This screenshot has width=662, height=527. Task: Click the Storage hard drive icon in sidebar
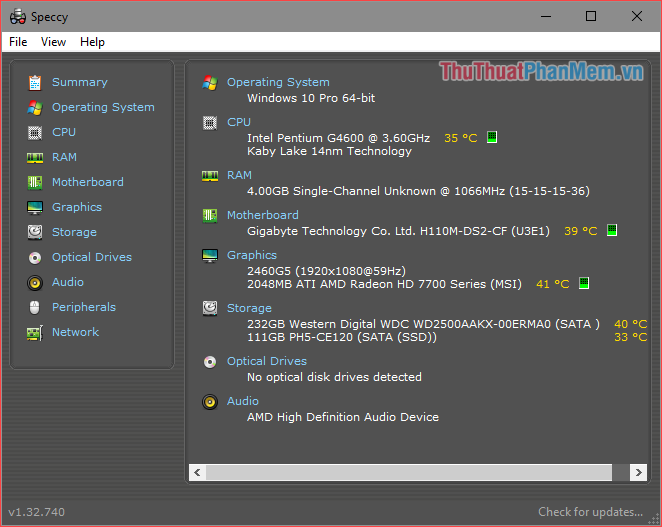click(x=35, y=232)
